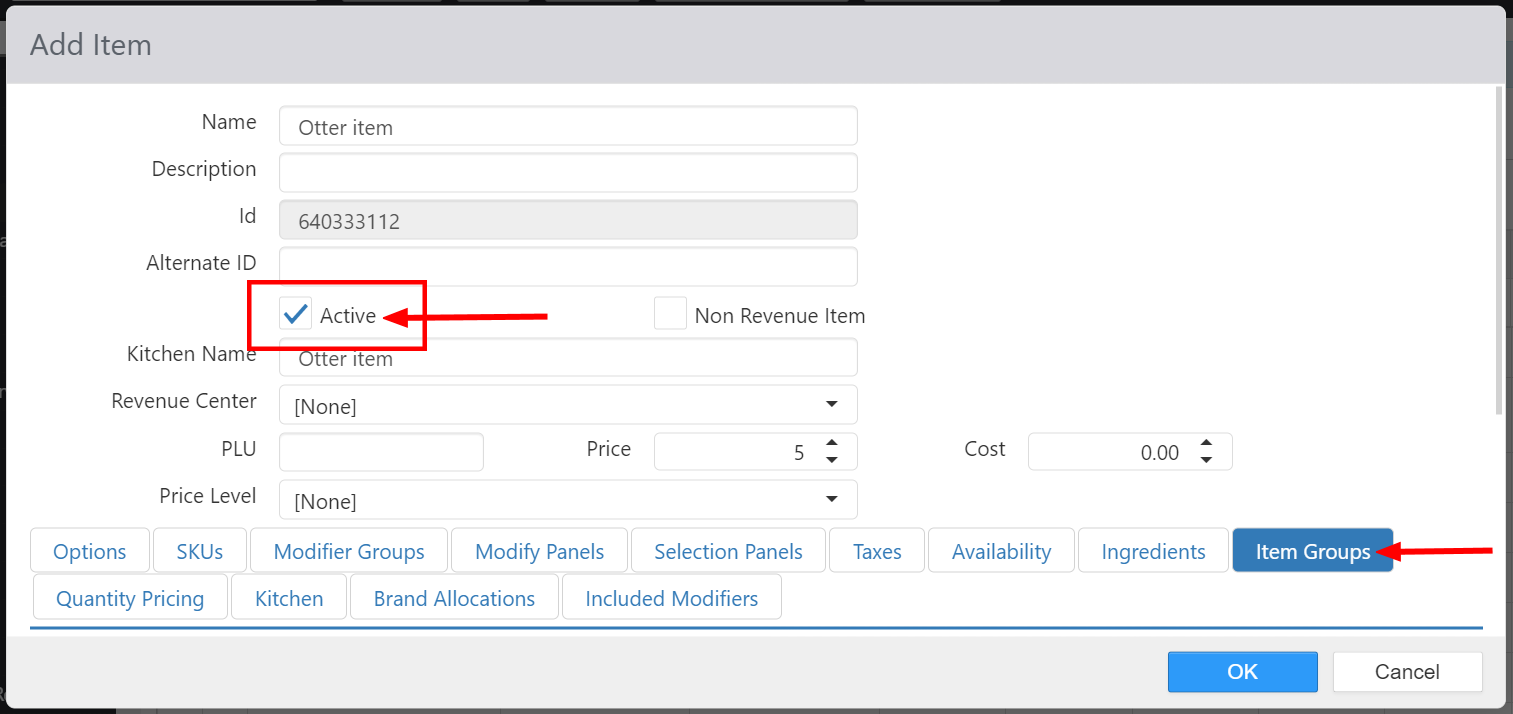This screenshot has height=714, width=1513.
Task: Show the Availability tab
Action: 1001,552
